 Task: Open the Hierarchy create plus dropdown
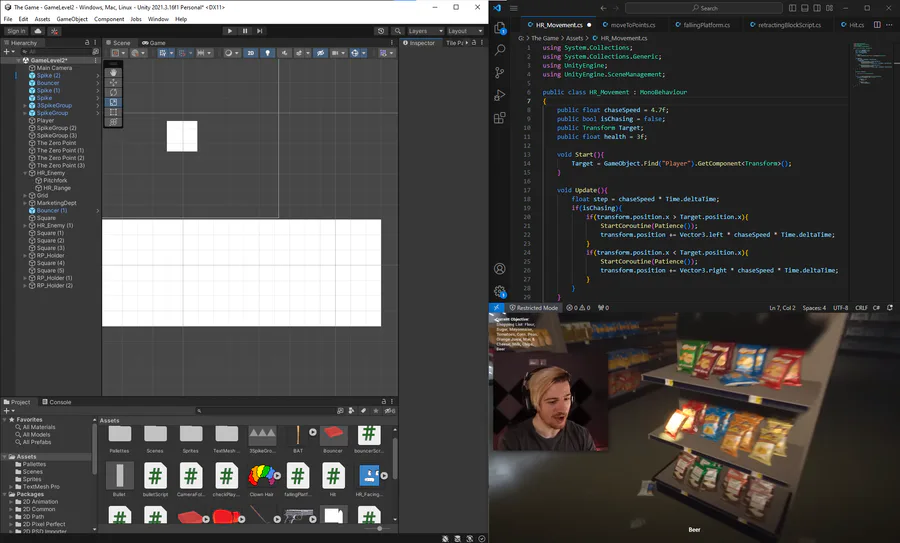click(x=9, y=52)
